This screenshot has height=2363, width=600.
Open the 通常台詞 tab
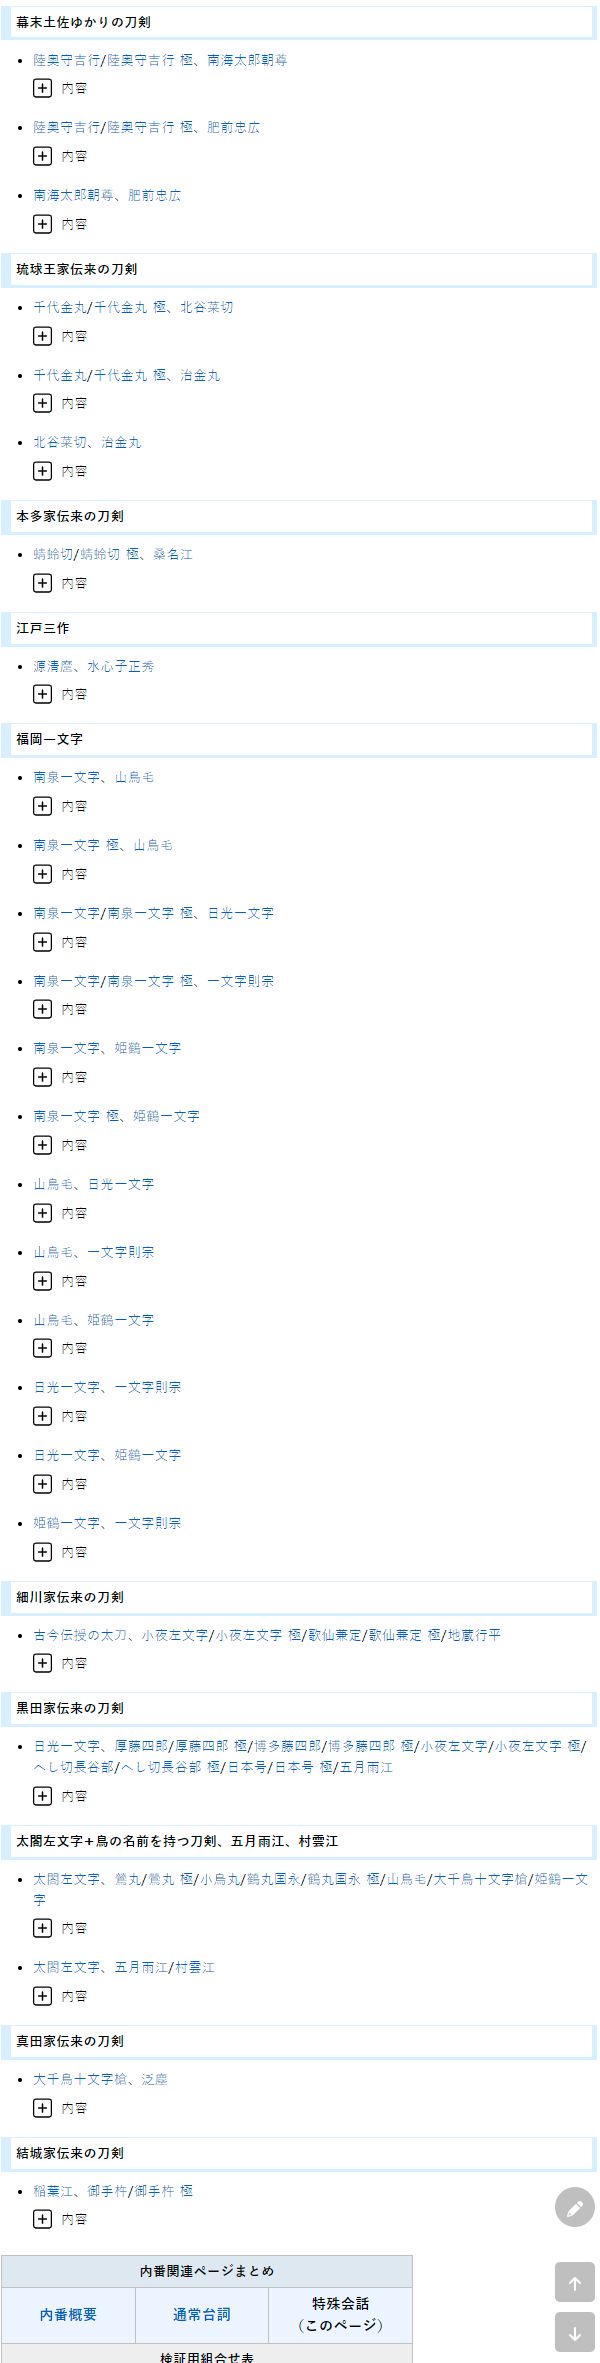[201, 2314]
